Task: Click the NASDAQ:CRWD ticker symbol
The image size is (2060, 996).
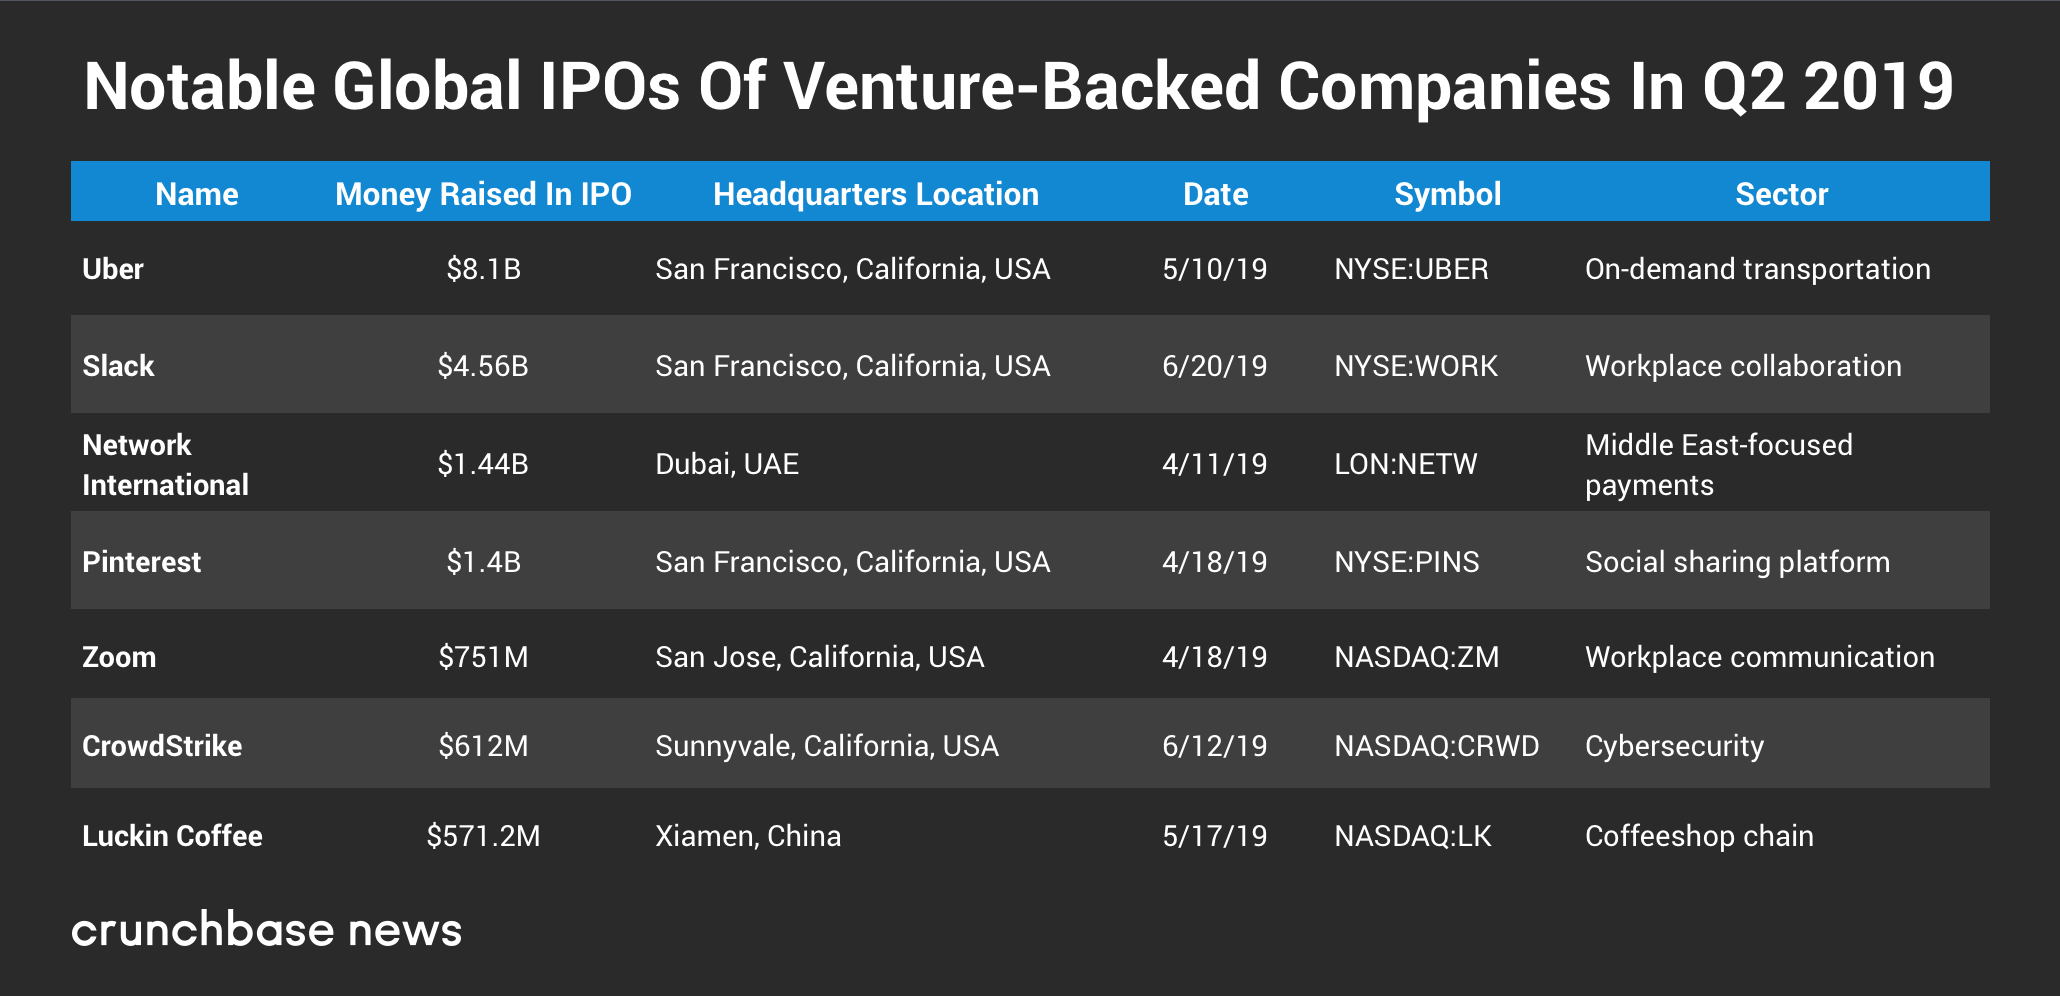Action: pyautogui.click(x=1436, y=746)
